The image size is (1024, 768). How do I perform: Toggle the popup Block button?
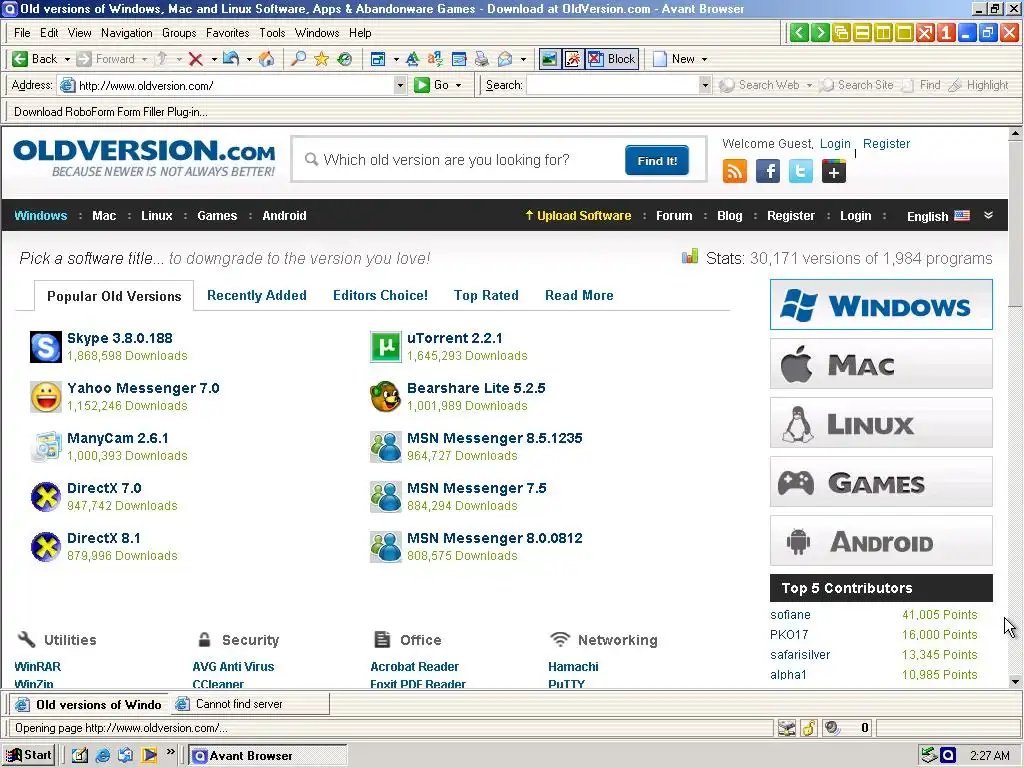[611, 59]
